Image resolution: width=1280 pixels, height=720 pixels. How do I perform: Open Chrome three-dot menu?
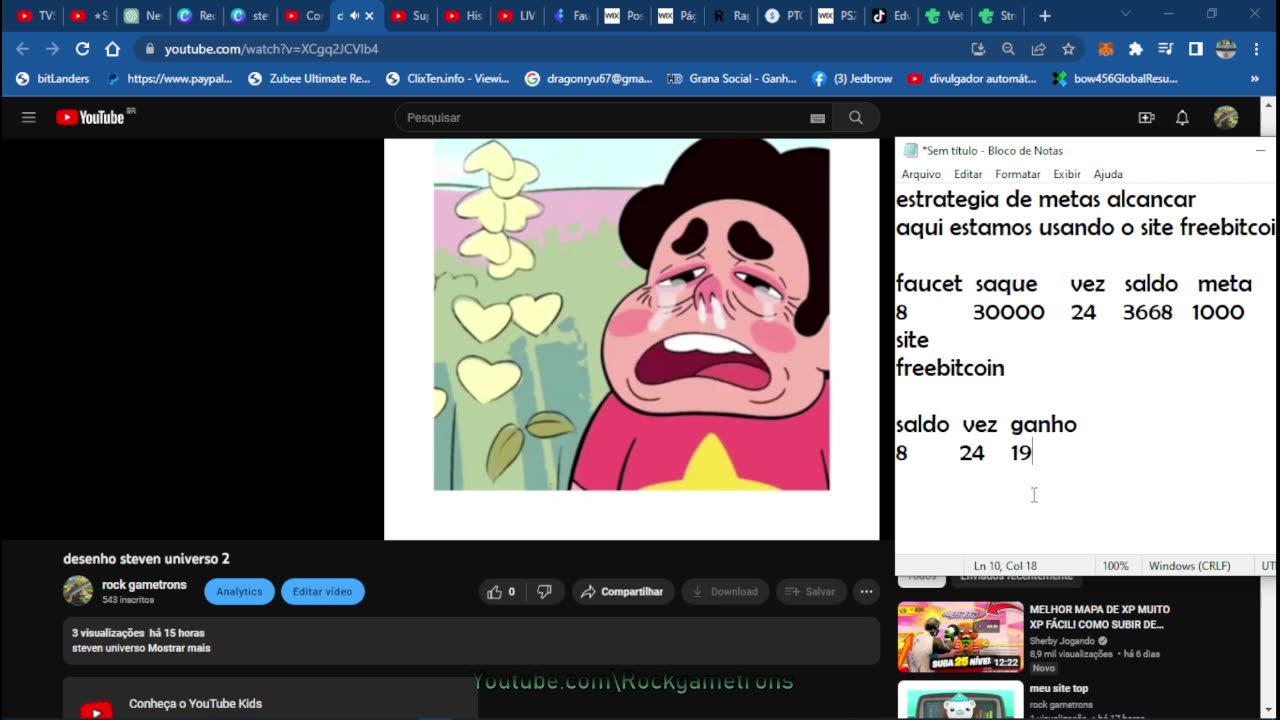click(x=1258, y=49)
